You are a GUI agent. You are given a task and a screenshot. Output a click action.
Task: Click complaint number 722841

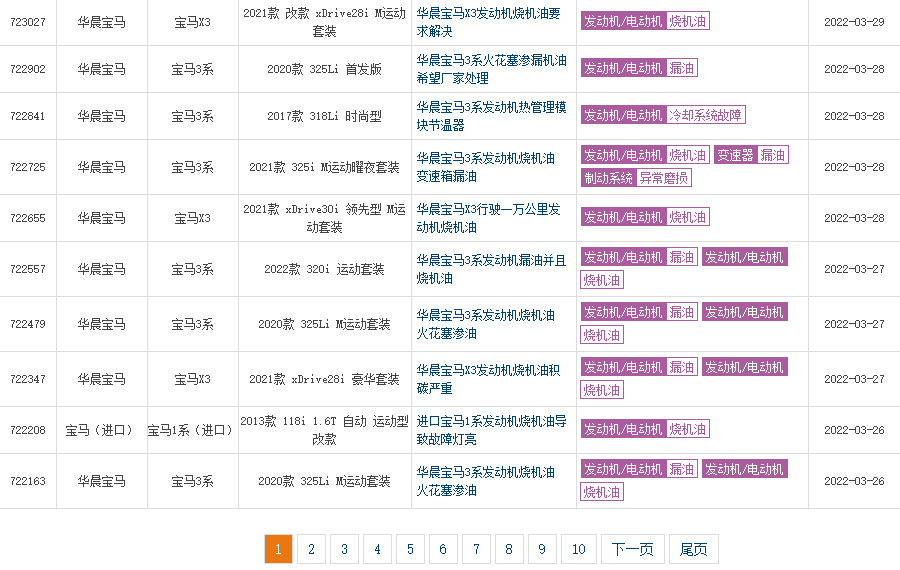28,117
